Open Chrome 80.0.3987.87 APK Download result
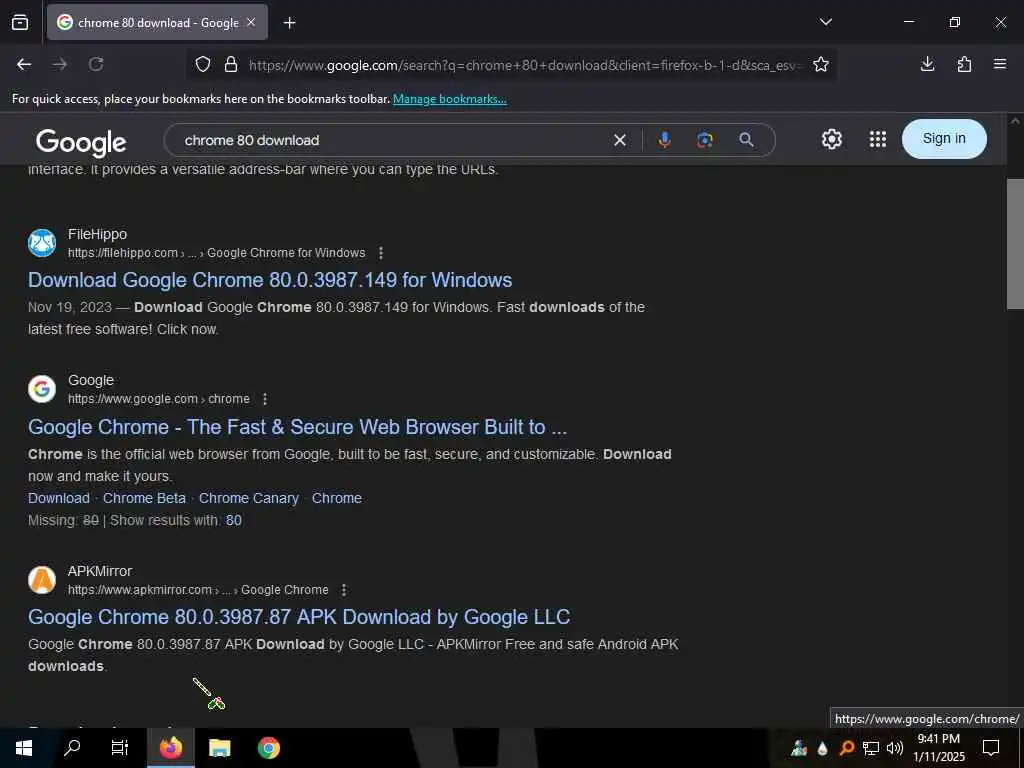This screenshot has height=768, width=1024. click(299, 617)
